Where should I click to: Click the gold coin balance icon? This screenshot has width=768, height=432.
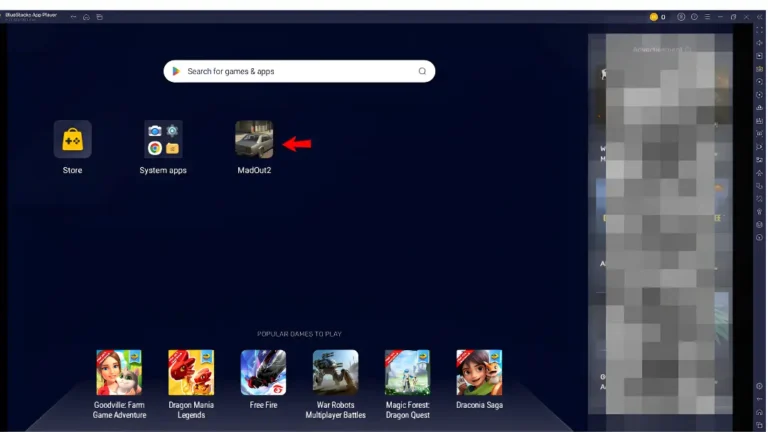click(x=653, y=17)
